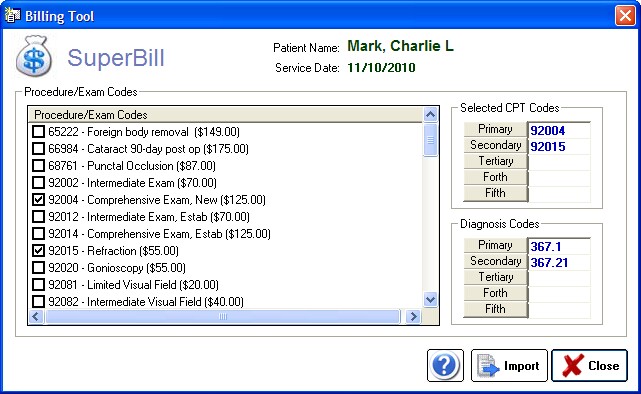Click the vertical scrollbar thumb

pyautogui.click(x=430, y=140)
